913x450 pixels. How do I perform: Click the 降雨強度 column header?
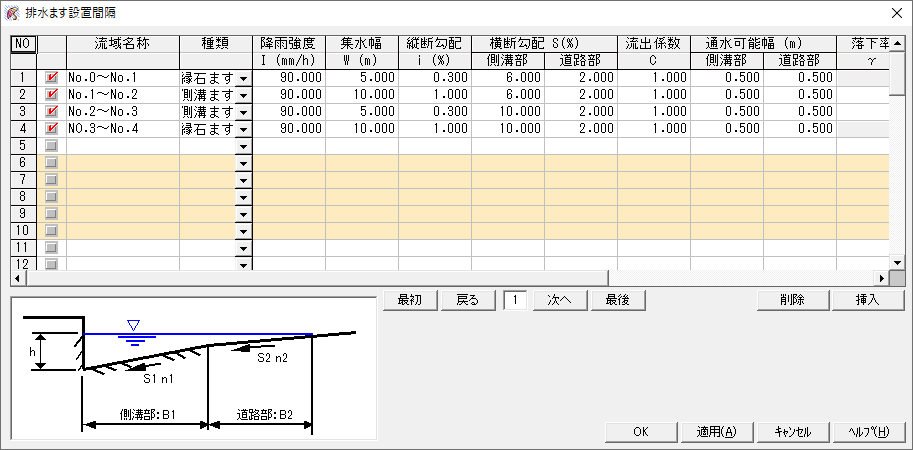[289, 44]
